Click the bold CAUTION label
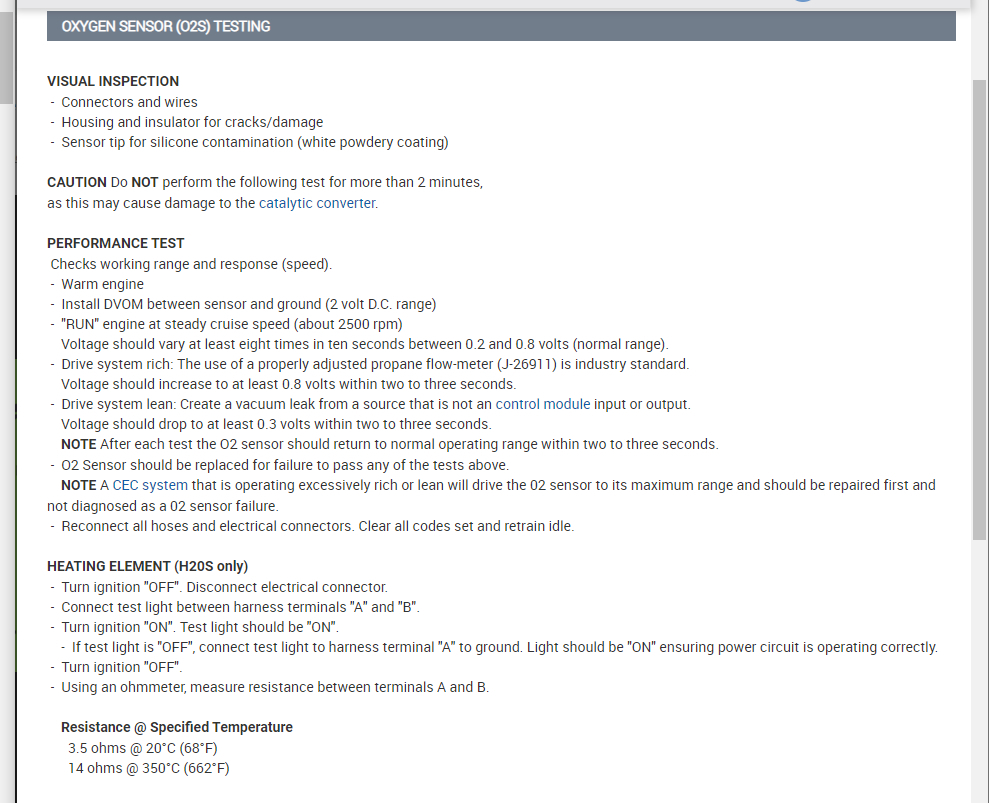The height and width of the screenshot is (803, 989). tap(77, 182)
